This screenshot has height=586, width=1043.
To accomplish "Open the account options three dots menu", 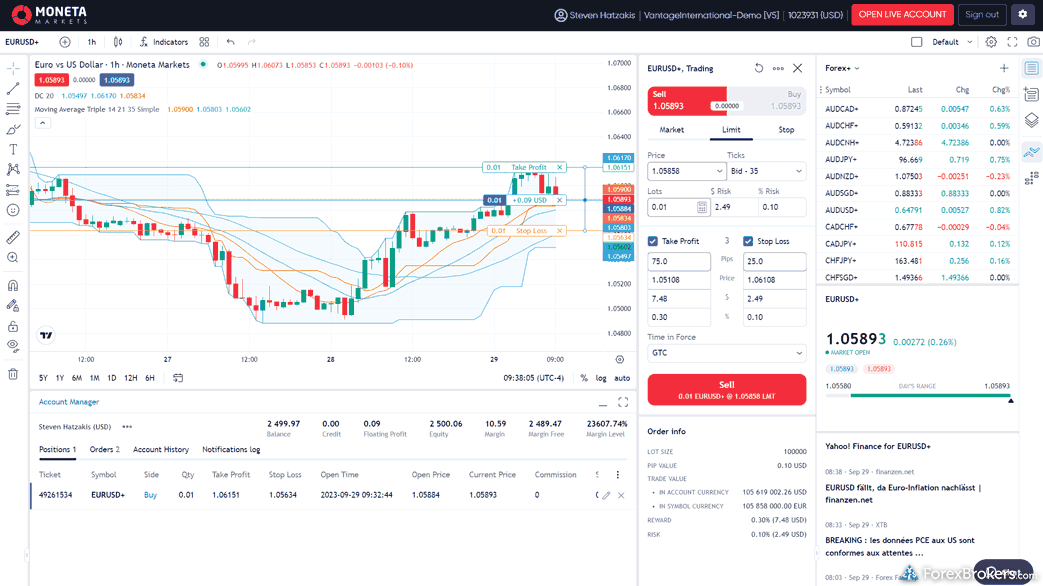I will click(127, 427).
